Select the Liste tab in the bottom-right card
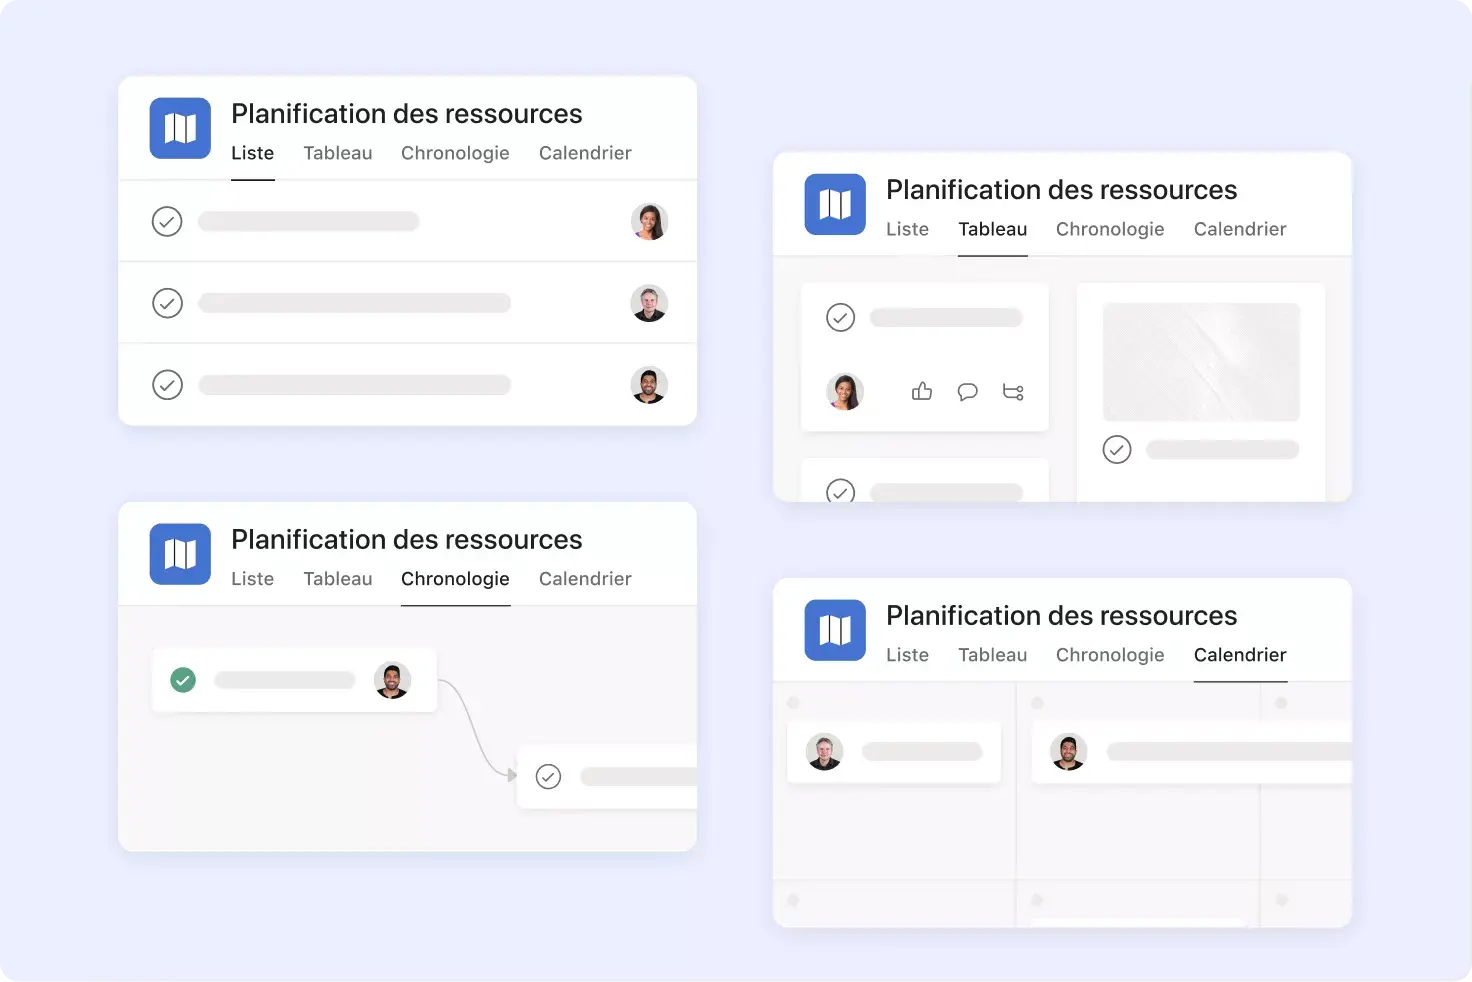 907,655
